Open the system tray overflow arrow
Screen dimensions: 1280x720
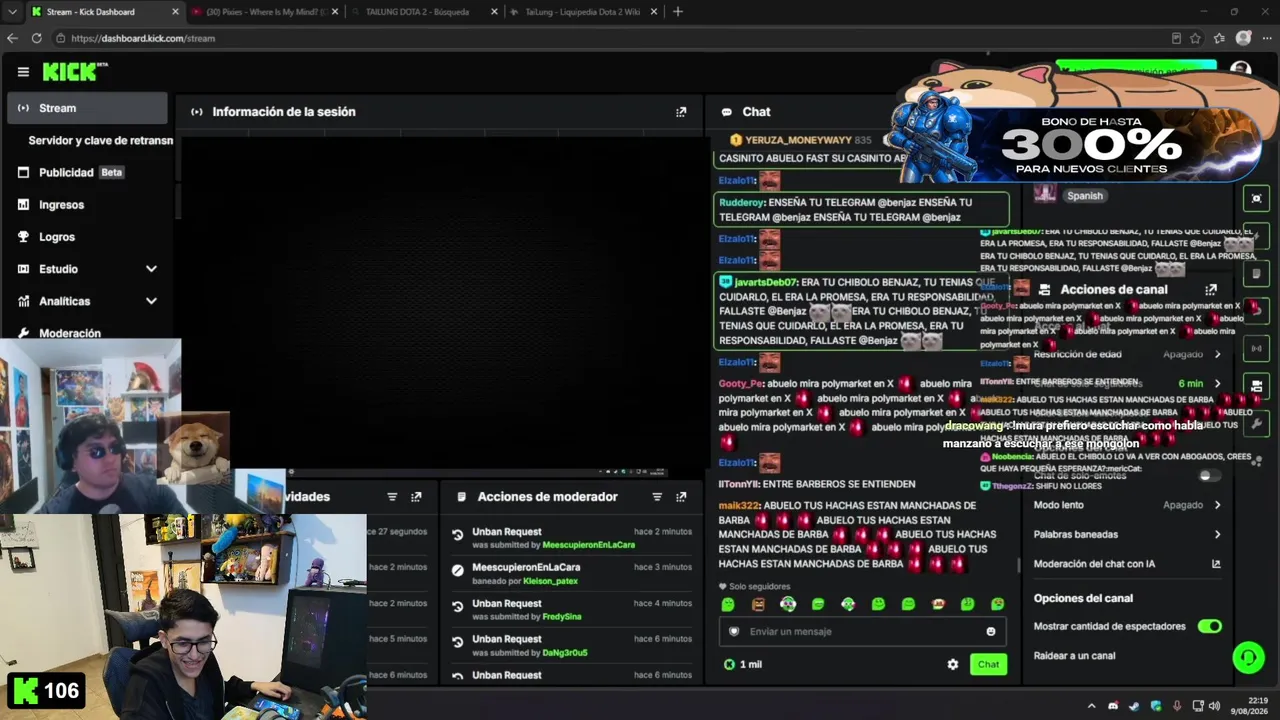[1091, 706]
